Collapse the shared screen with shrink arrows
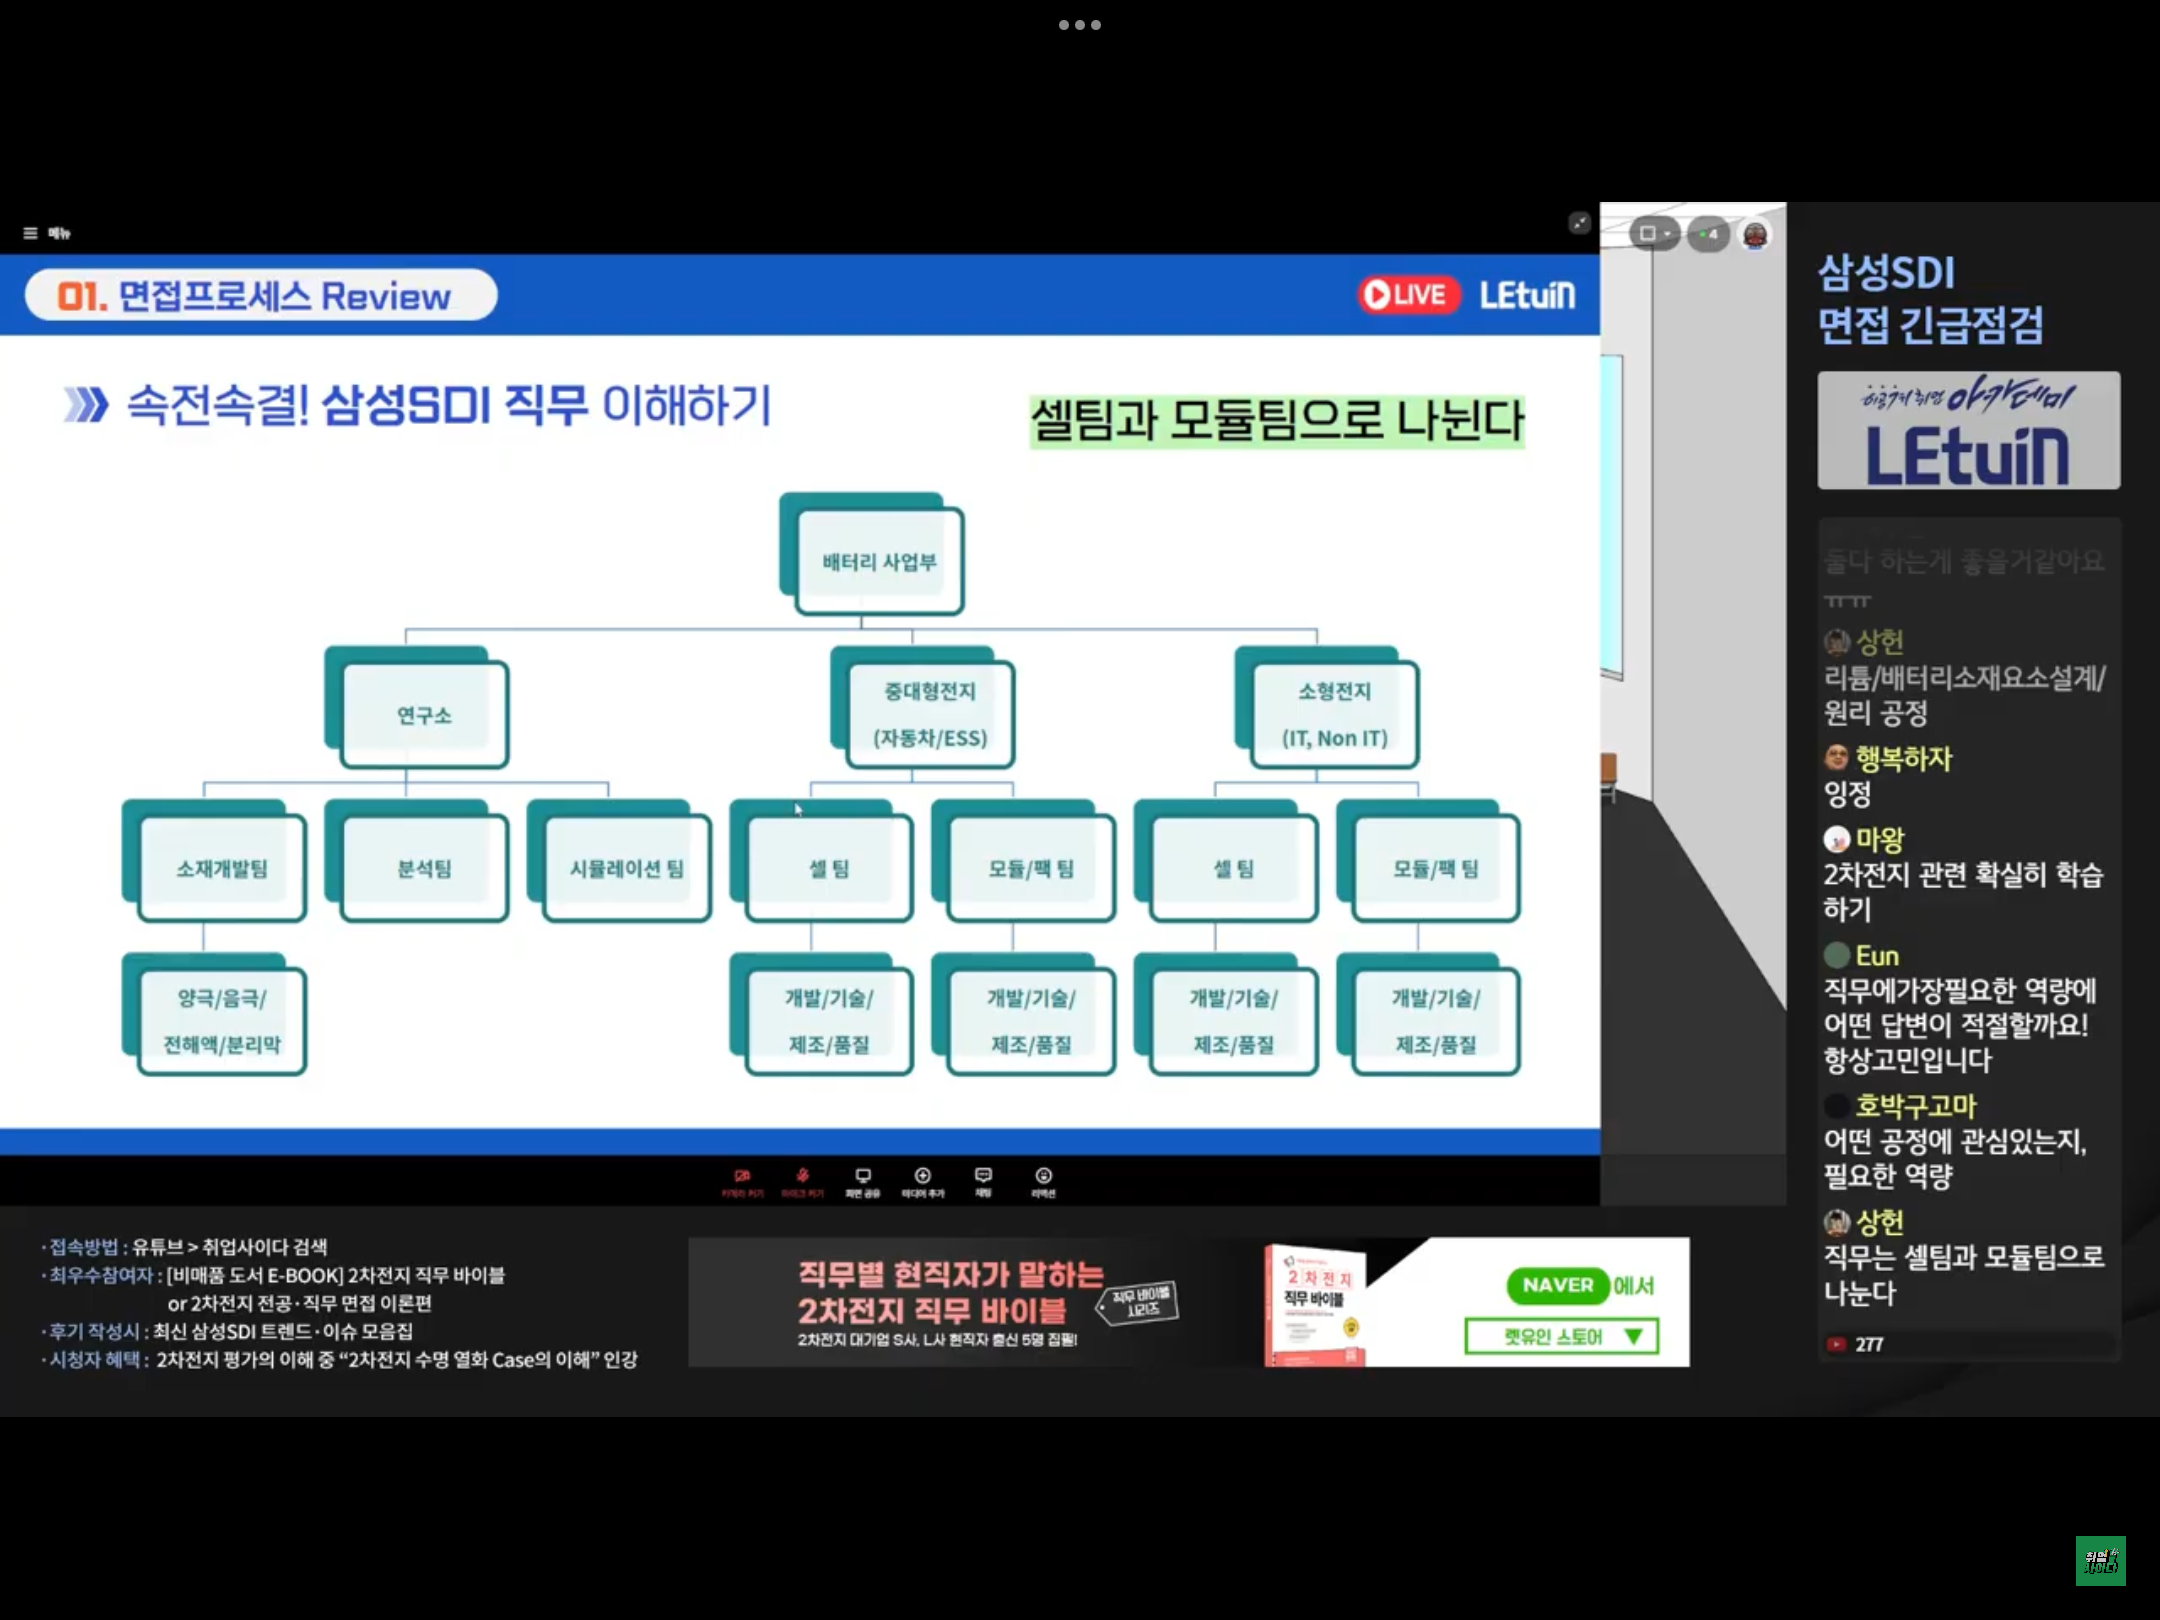Image resolution: width=2160 pixels, height=1620 pixels. (1579, 223)
